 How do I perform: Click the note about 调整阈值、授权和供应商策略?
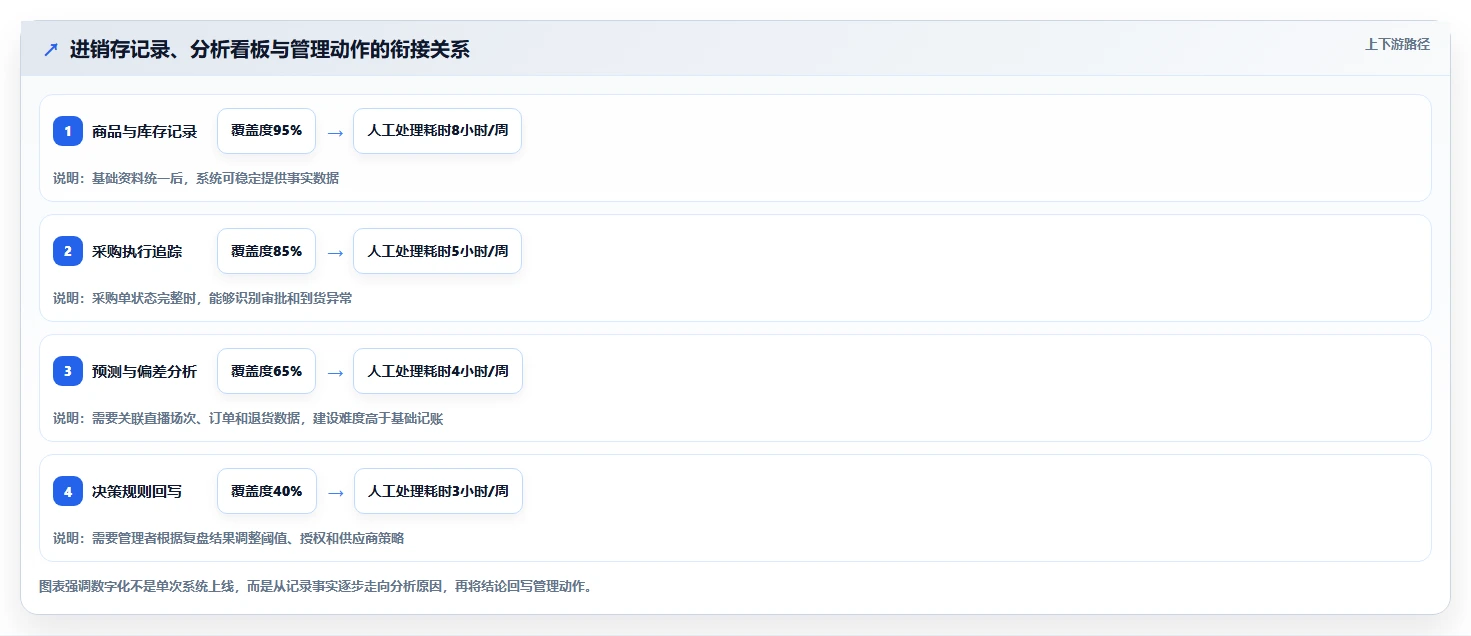pyautogui.click(x=228, y=538)
